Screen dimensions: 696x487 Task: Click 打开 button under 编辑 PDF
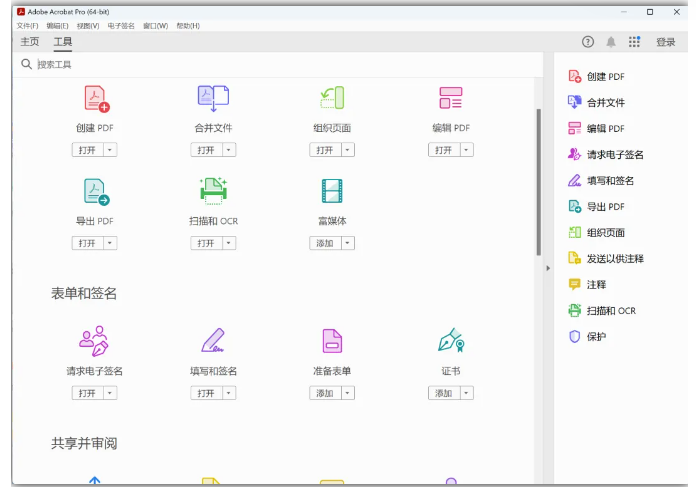(x=444, y=150)
